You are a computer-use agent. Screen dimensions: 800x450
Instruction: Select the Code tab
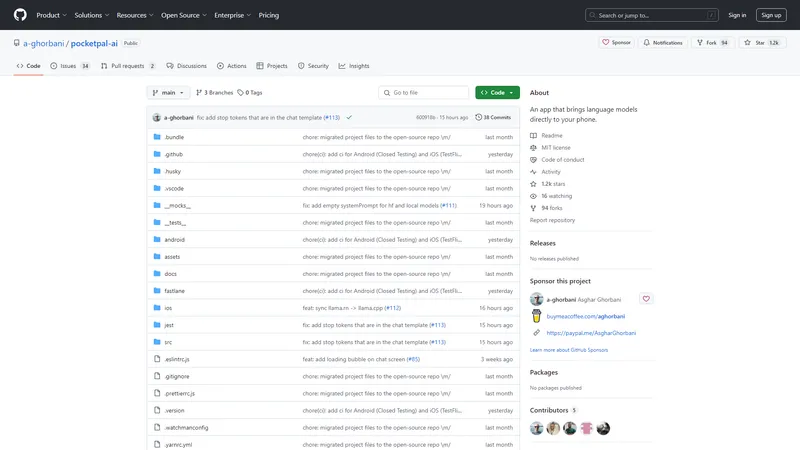29,66
